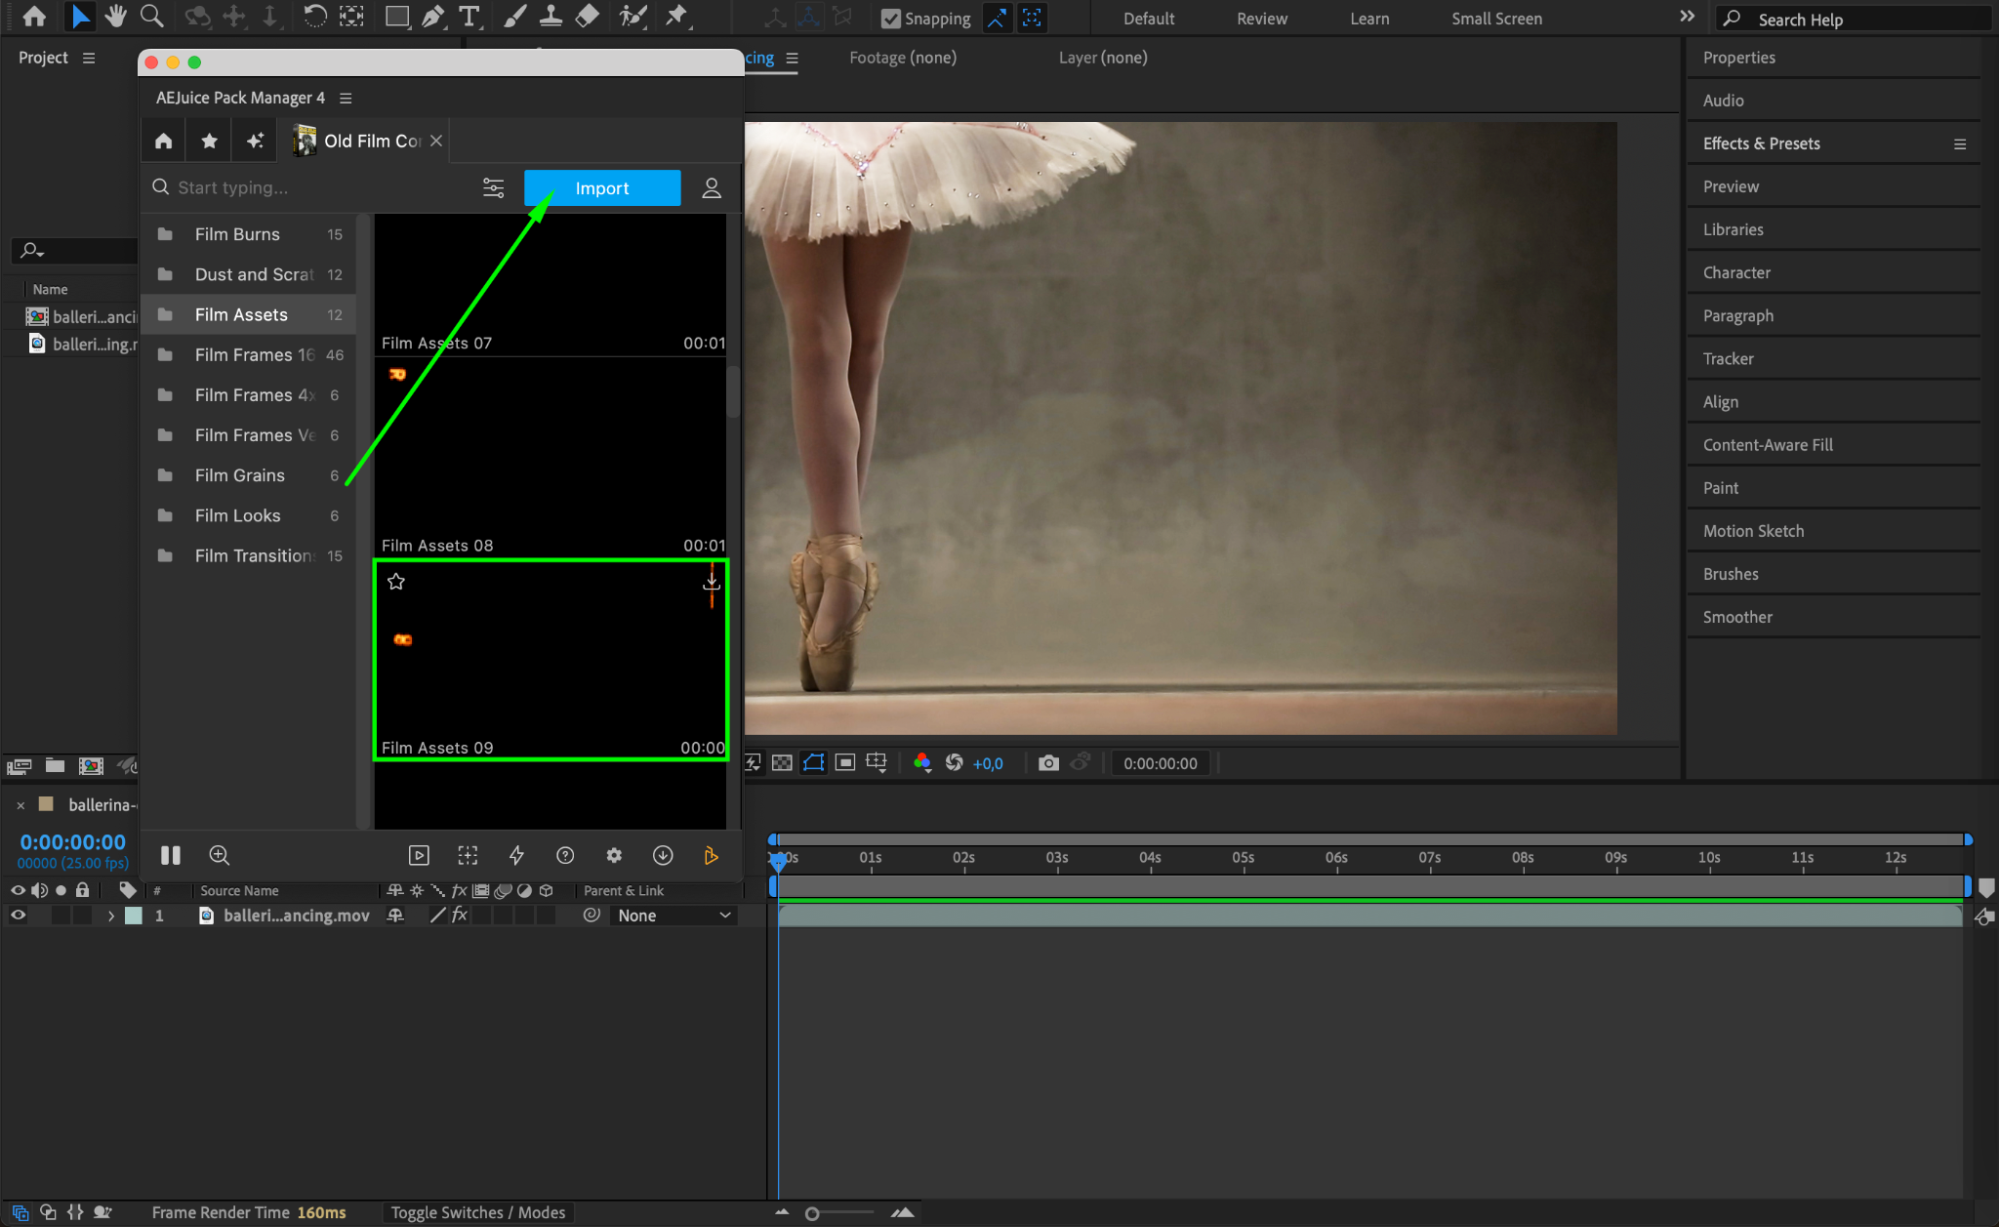Click the Puppet Pin tool
This screenshot has width=1999, height=1227.
677,16
